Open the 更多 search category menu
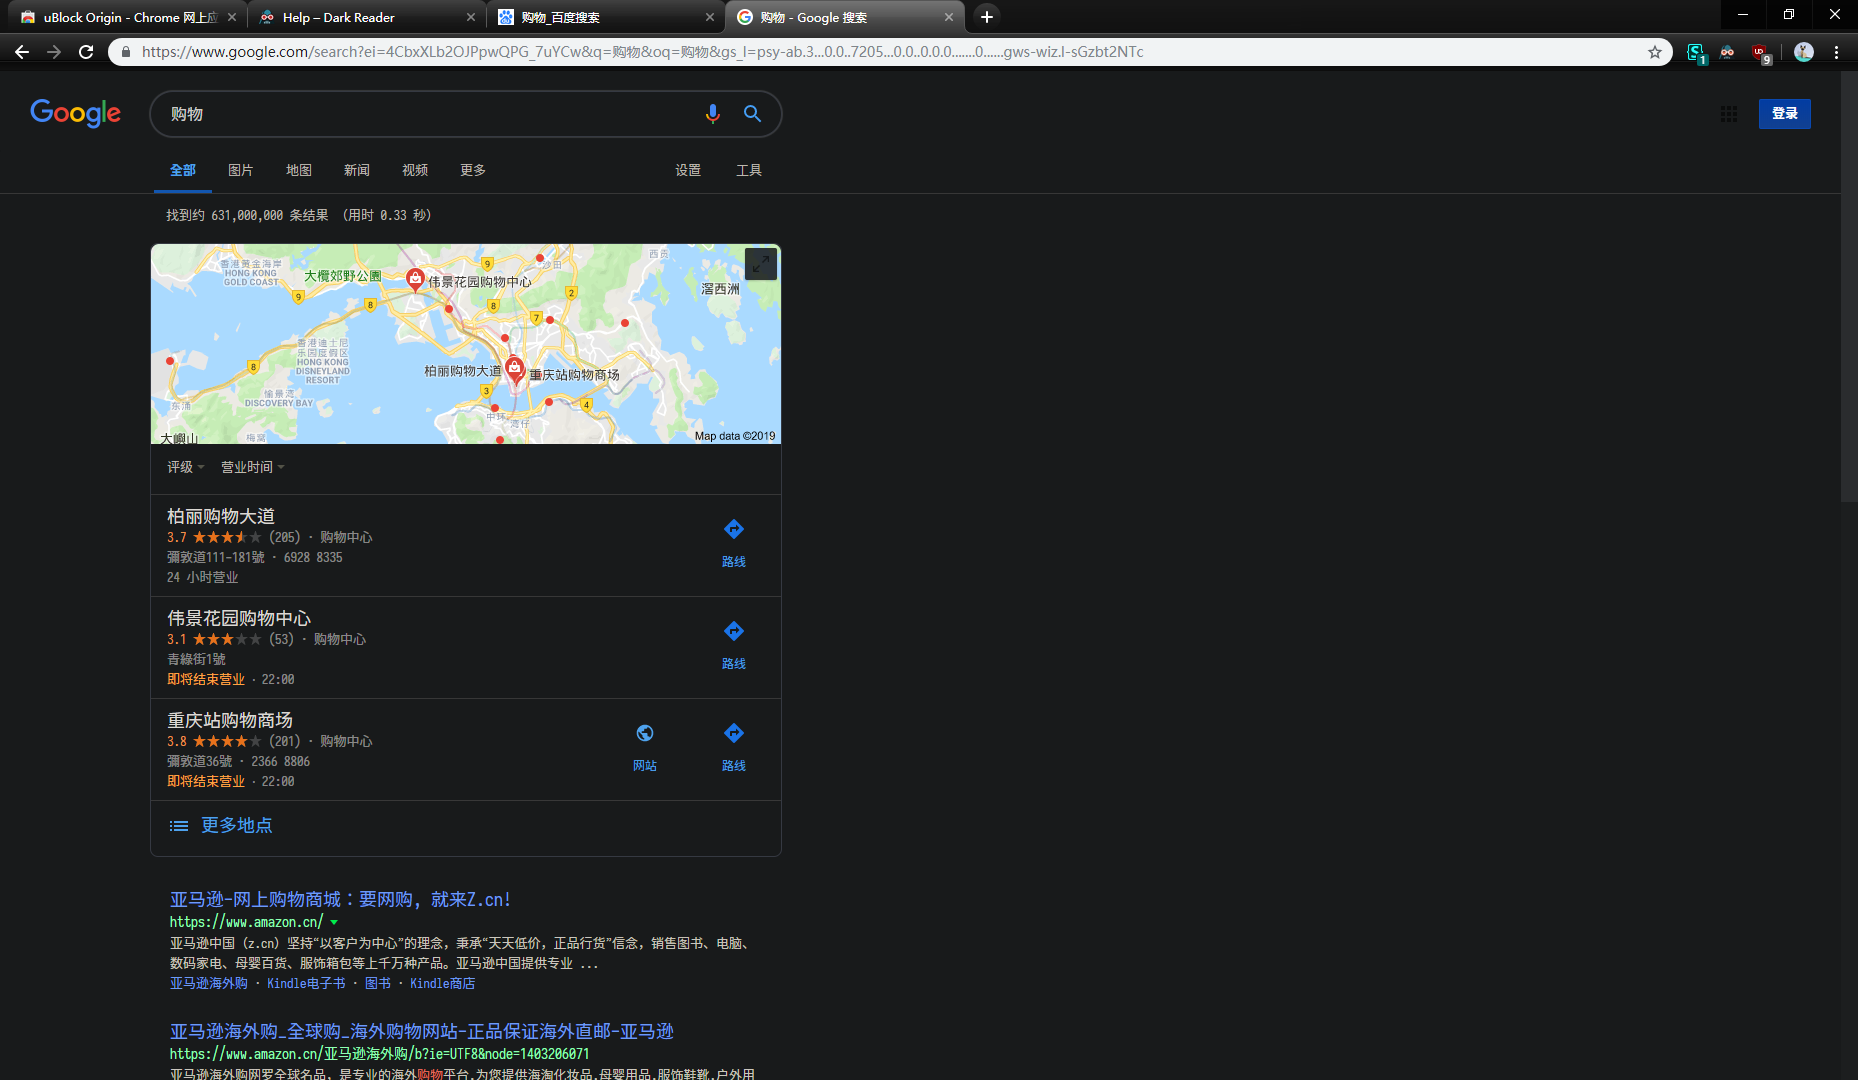The width and height of the screenshot is (1858, 1080). 473,170
